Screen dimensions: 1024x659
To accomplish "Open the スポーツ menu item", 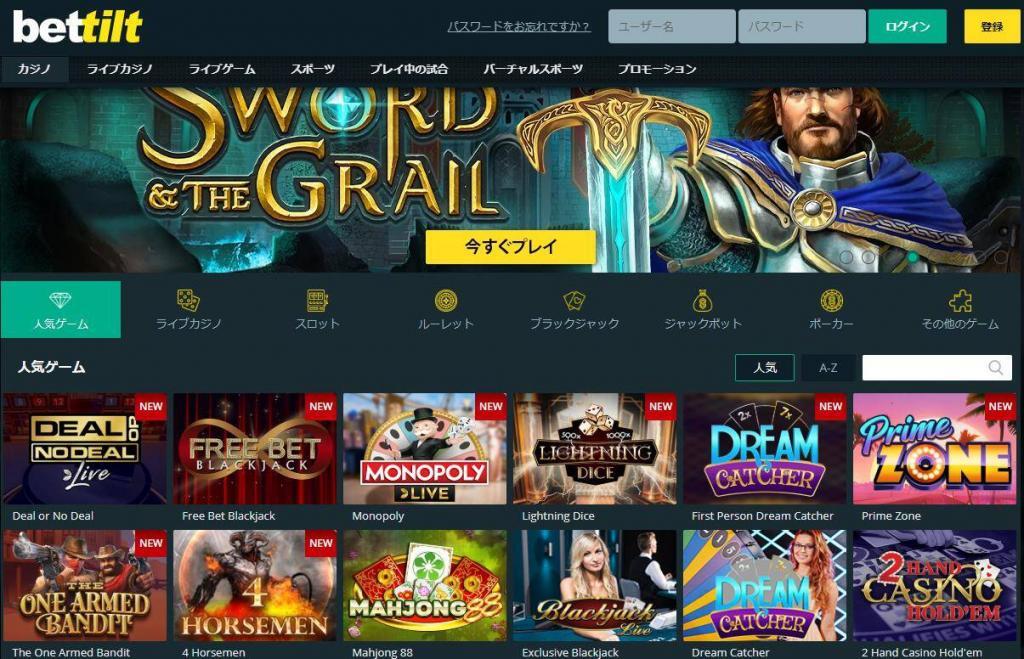I will [x=313, y=69].
